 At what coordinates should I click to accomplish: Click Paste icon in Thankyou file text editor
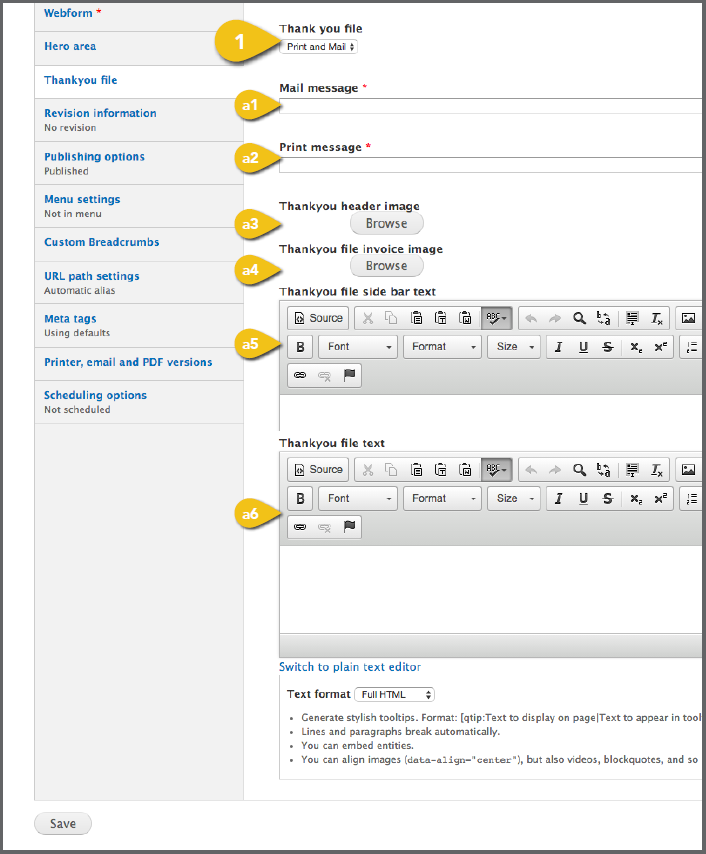pos(416,469)
